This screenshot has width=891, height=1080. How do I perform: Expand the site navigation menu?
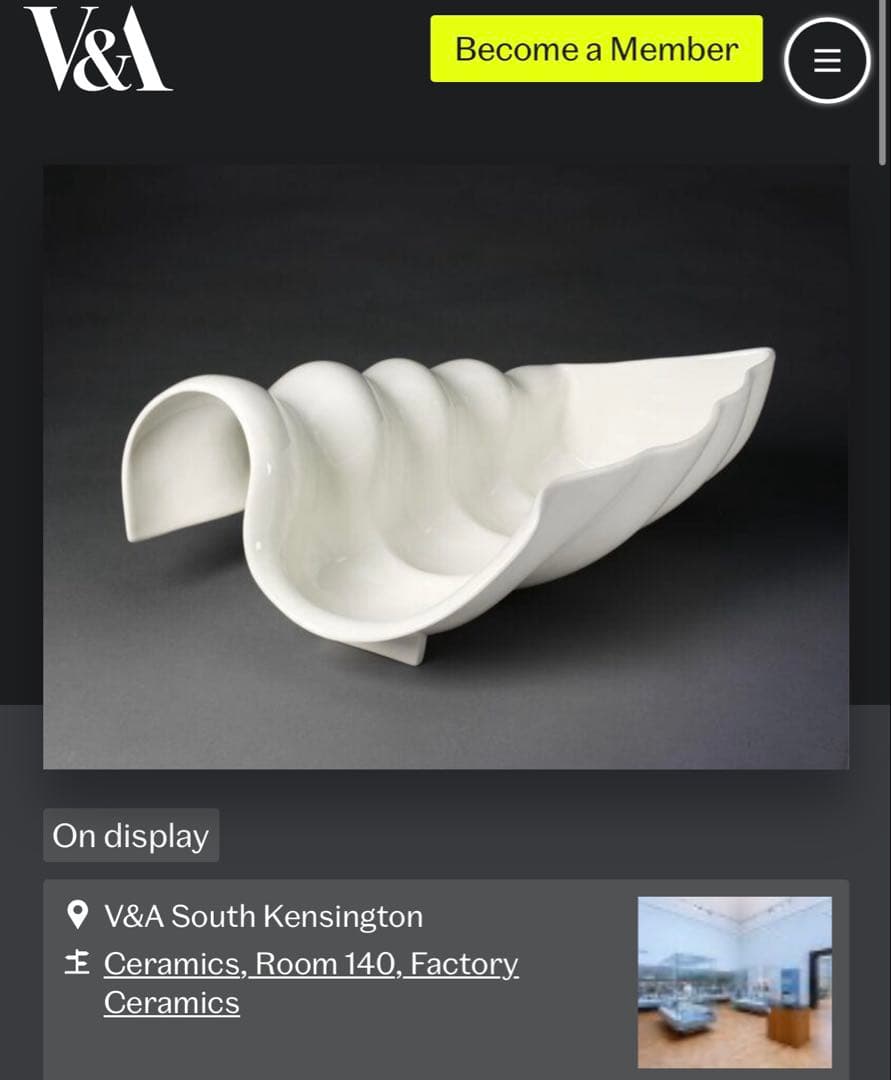pos(827,61)
